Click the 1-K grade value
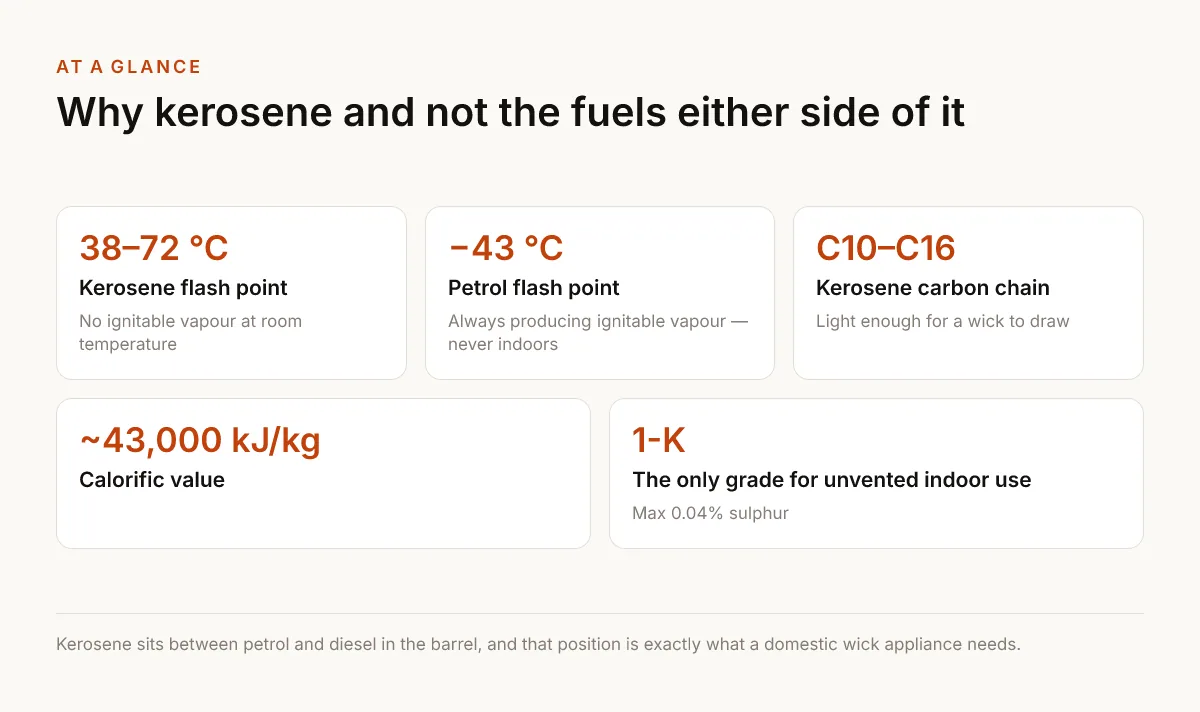Screen dimensions: 1200x712 click(659, 440)
